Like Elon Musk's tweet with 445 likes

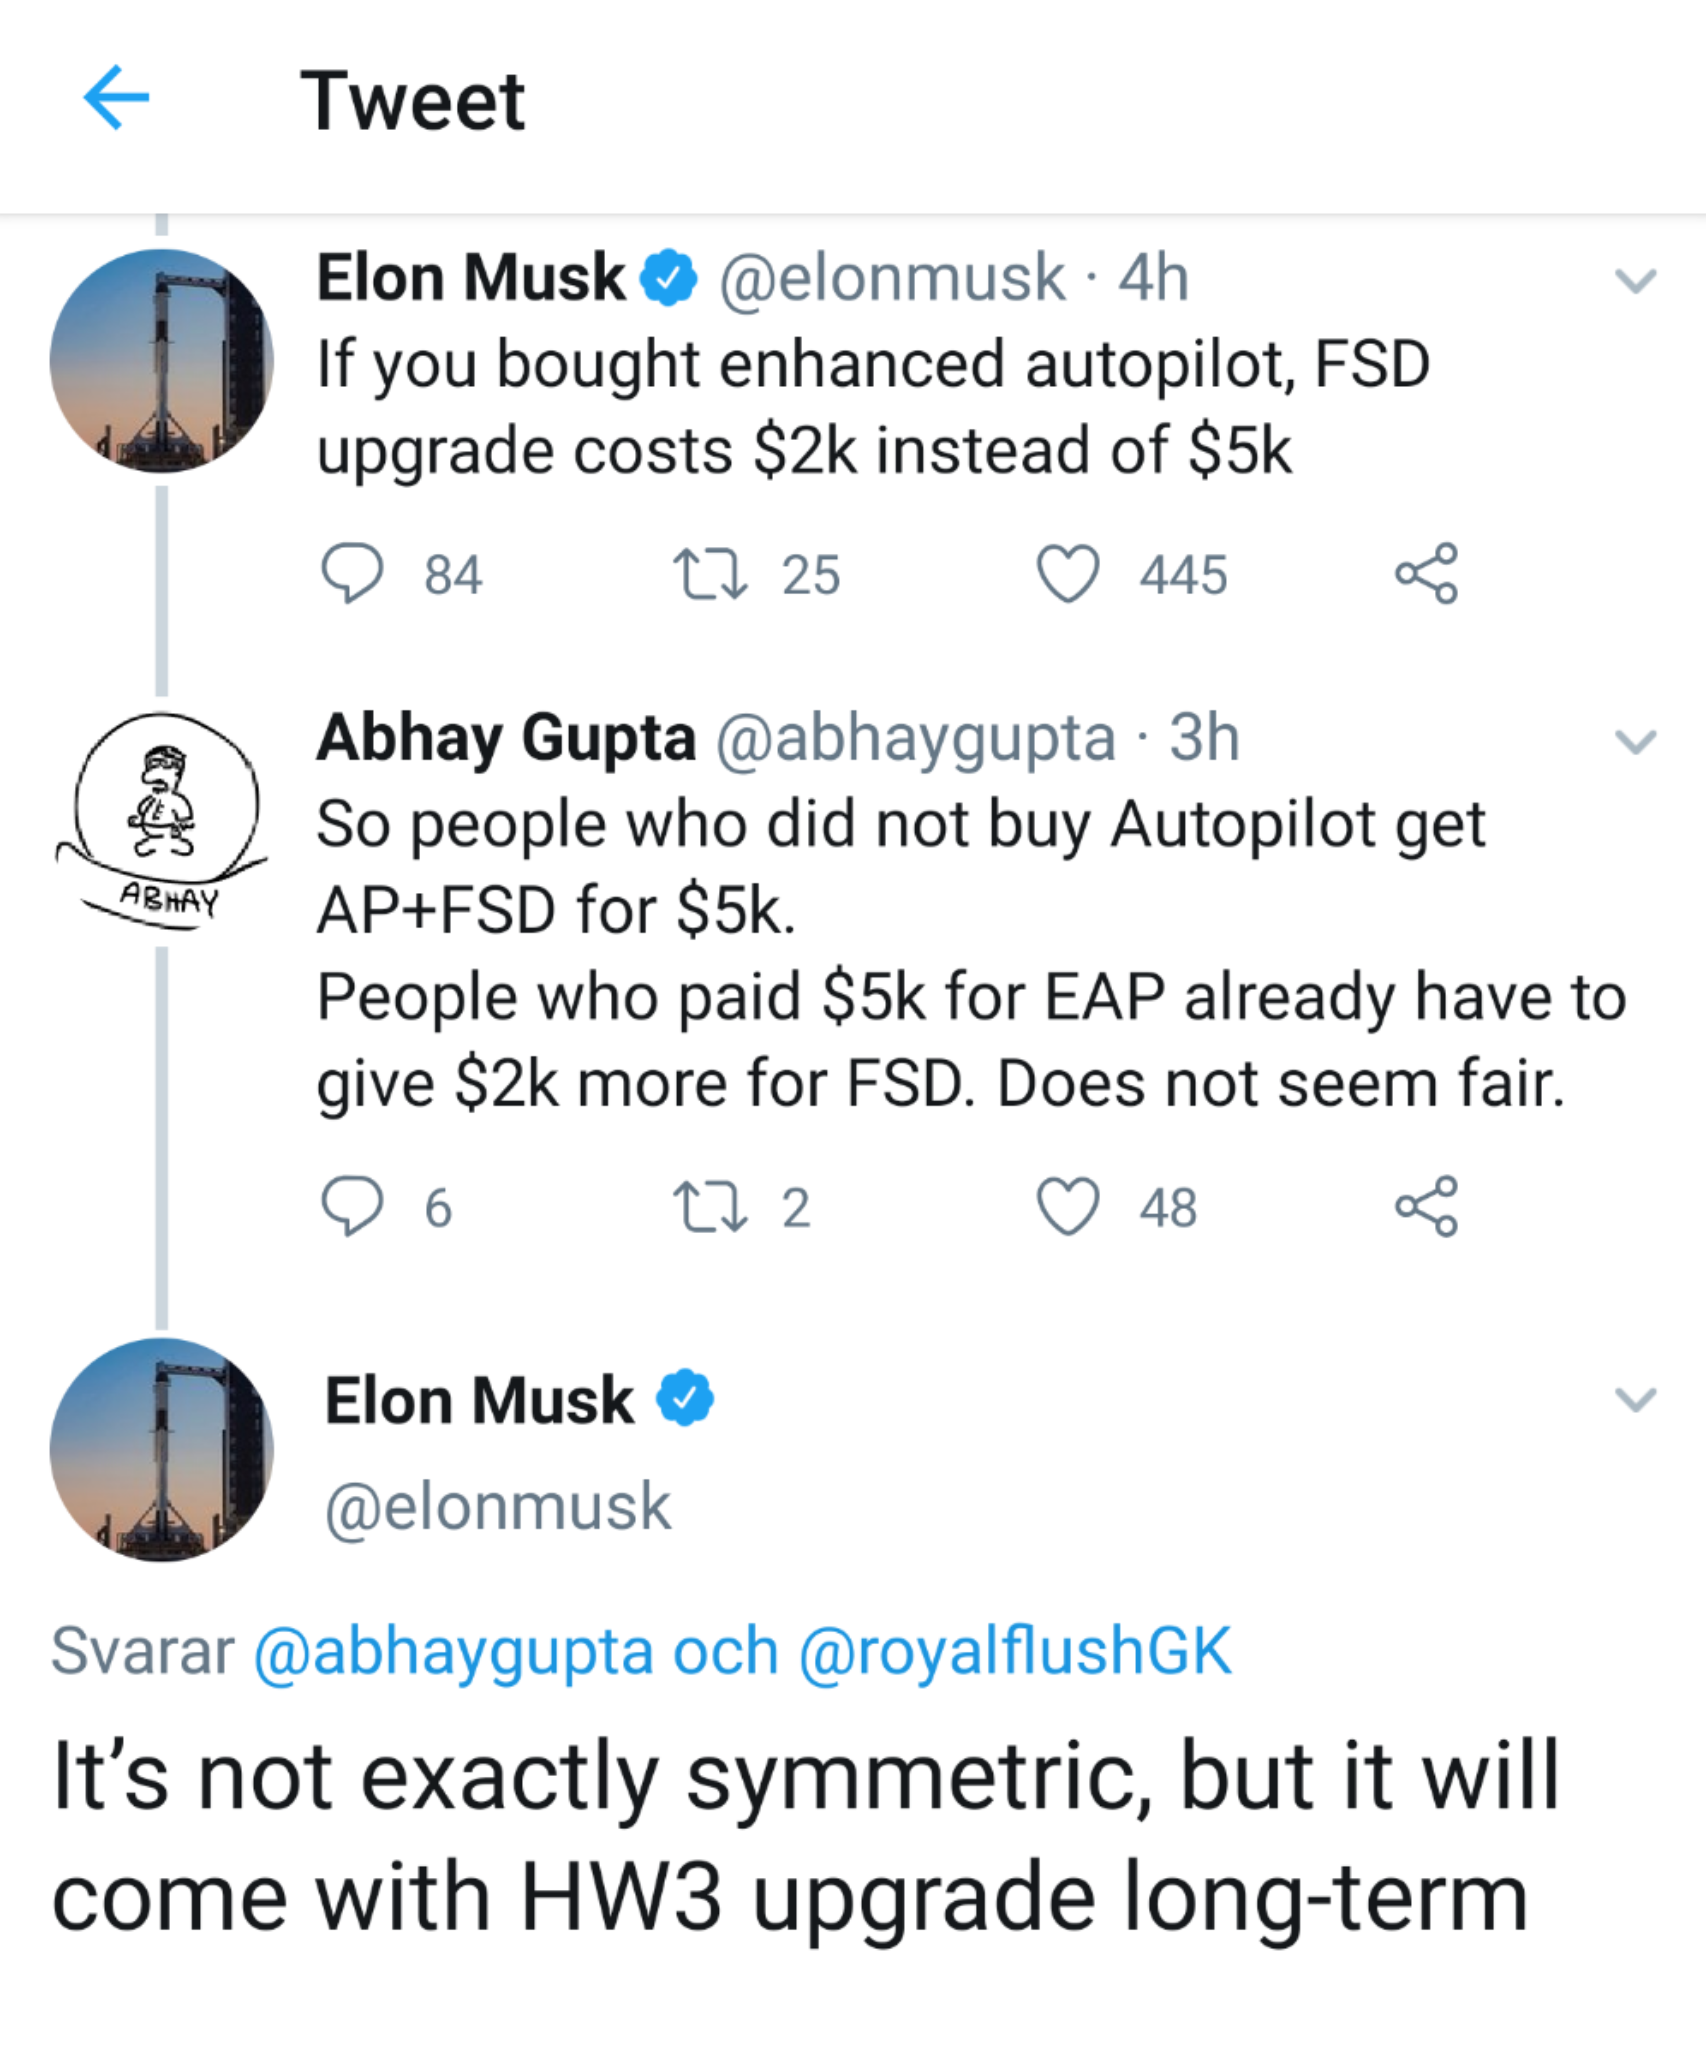[1068, 574]
